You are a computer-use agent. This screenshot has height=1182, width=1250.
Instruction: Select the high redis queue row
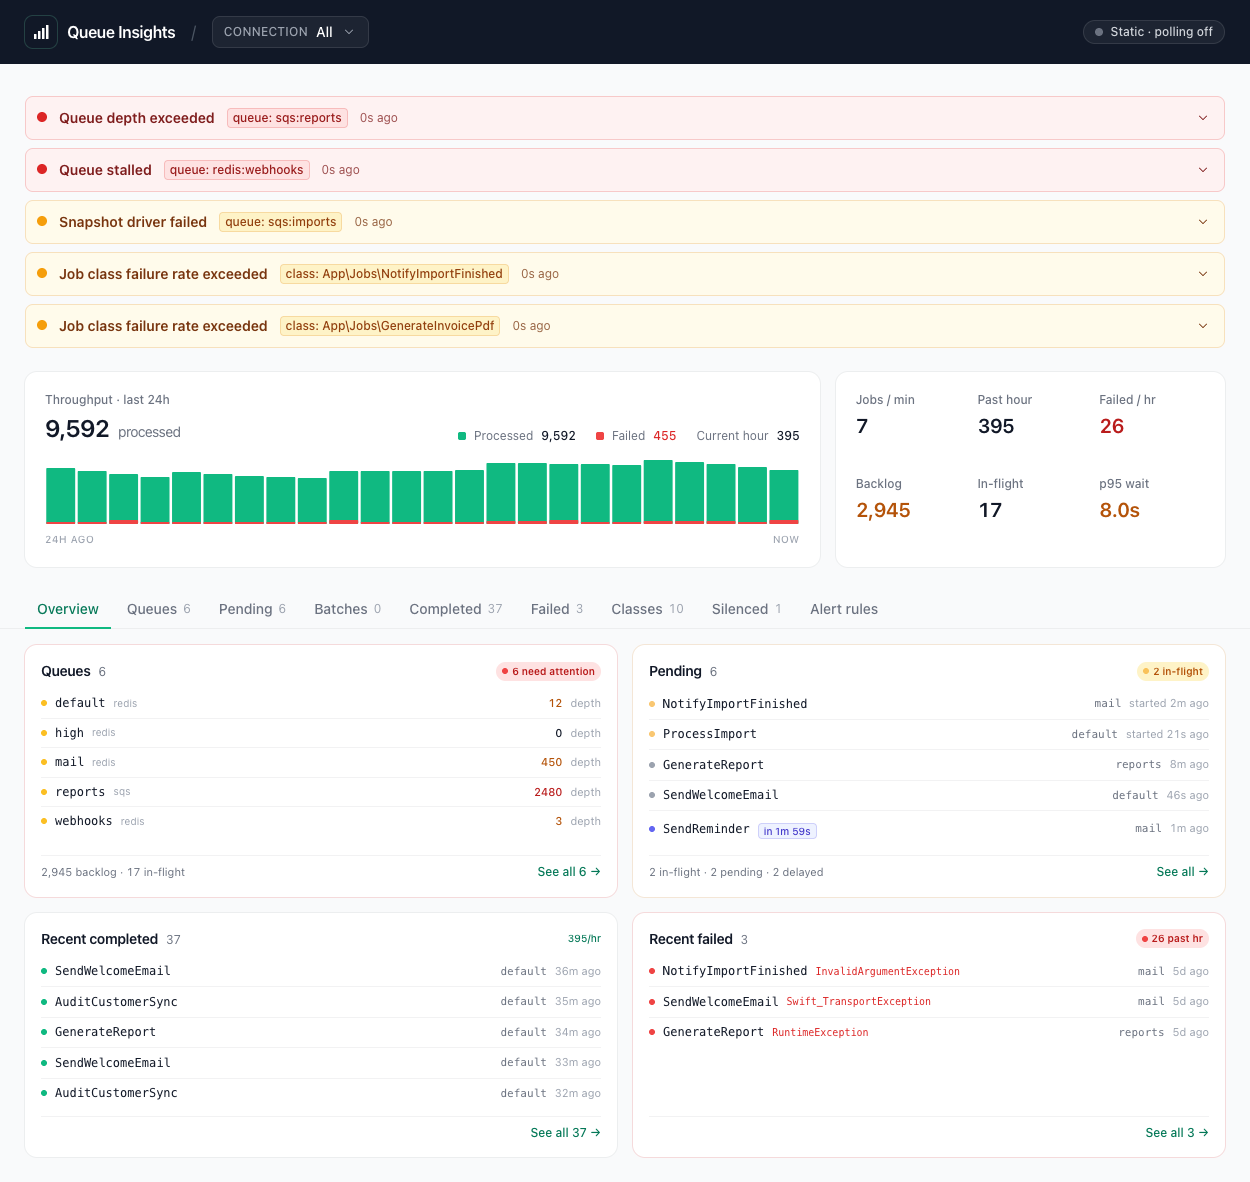(321, 733)
